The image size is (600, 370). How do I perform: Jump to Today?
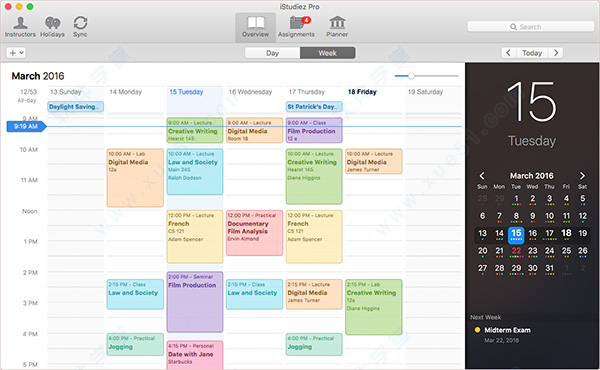click(x=532, y=53)
